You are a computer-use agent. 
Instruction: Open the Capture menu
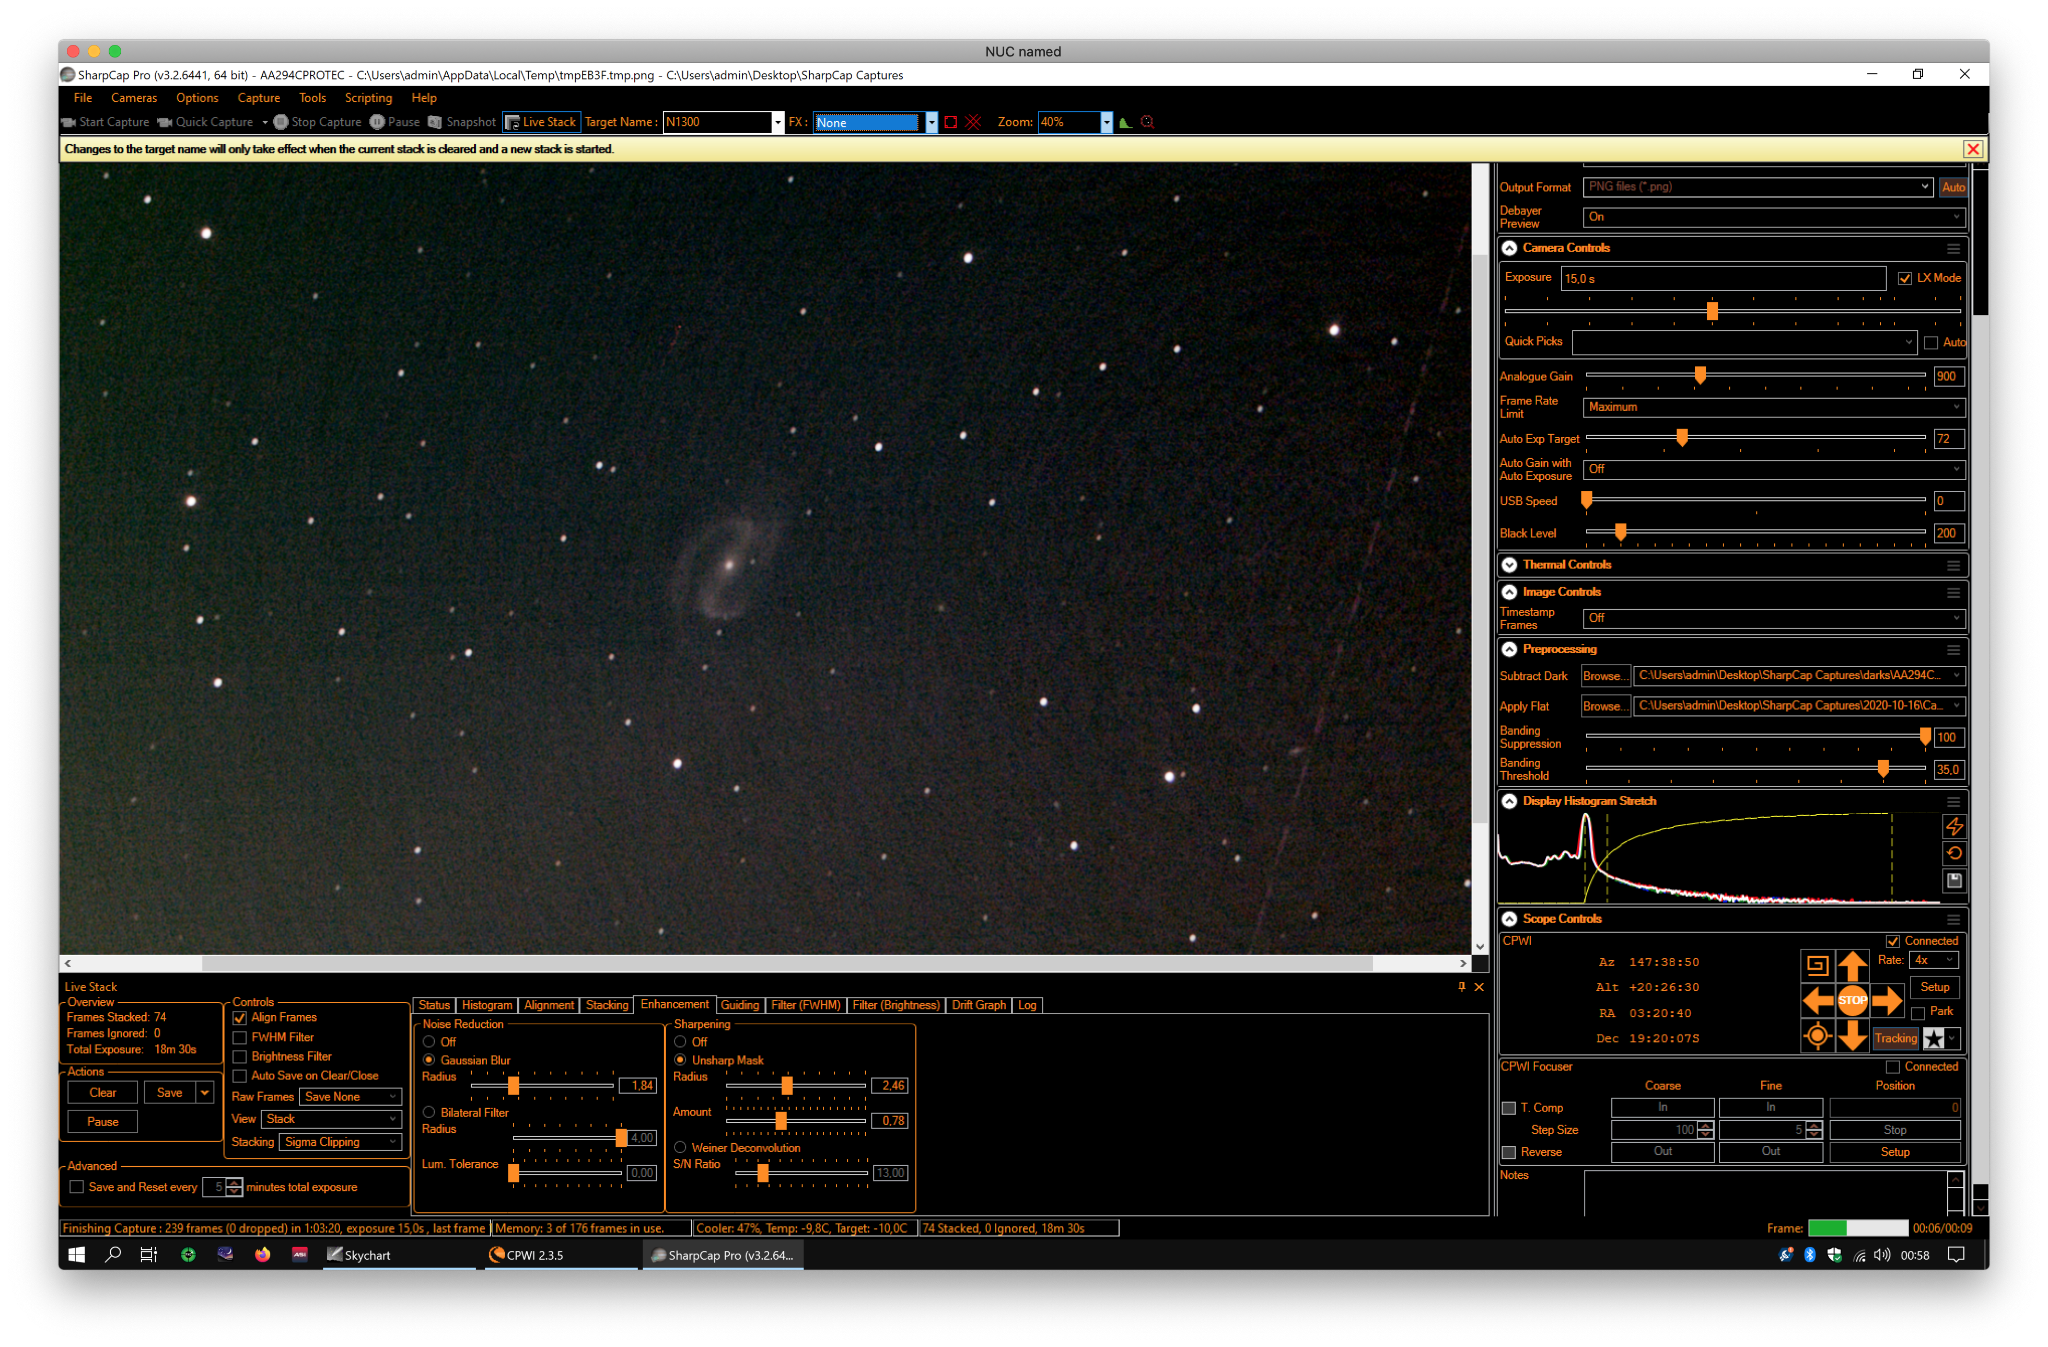[258, 98]
